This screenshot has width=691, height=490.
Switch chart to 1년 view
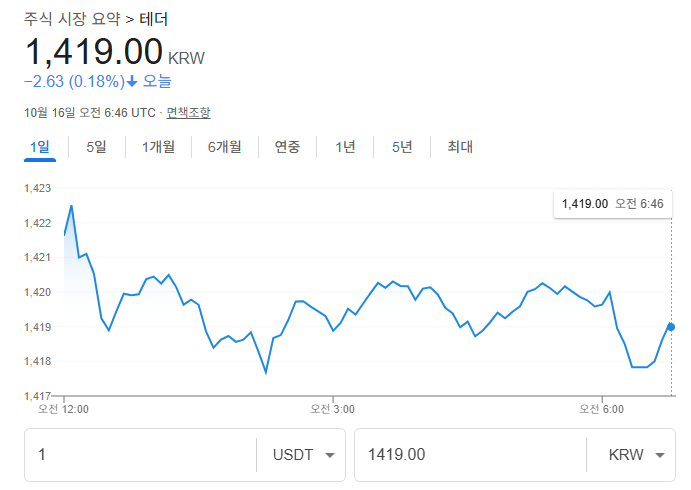click(345, 147)
